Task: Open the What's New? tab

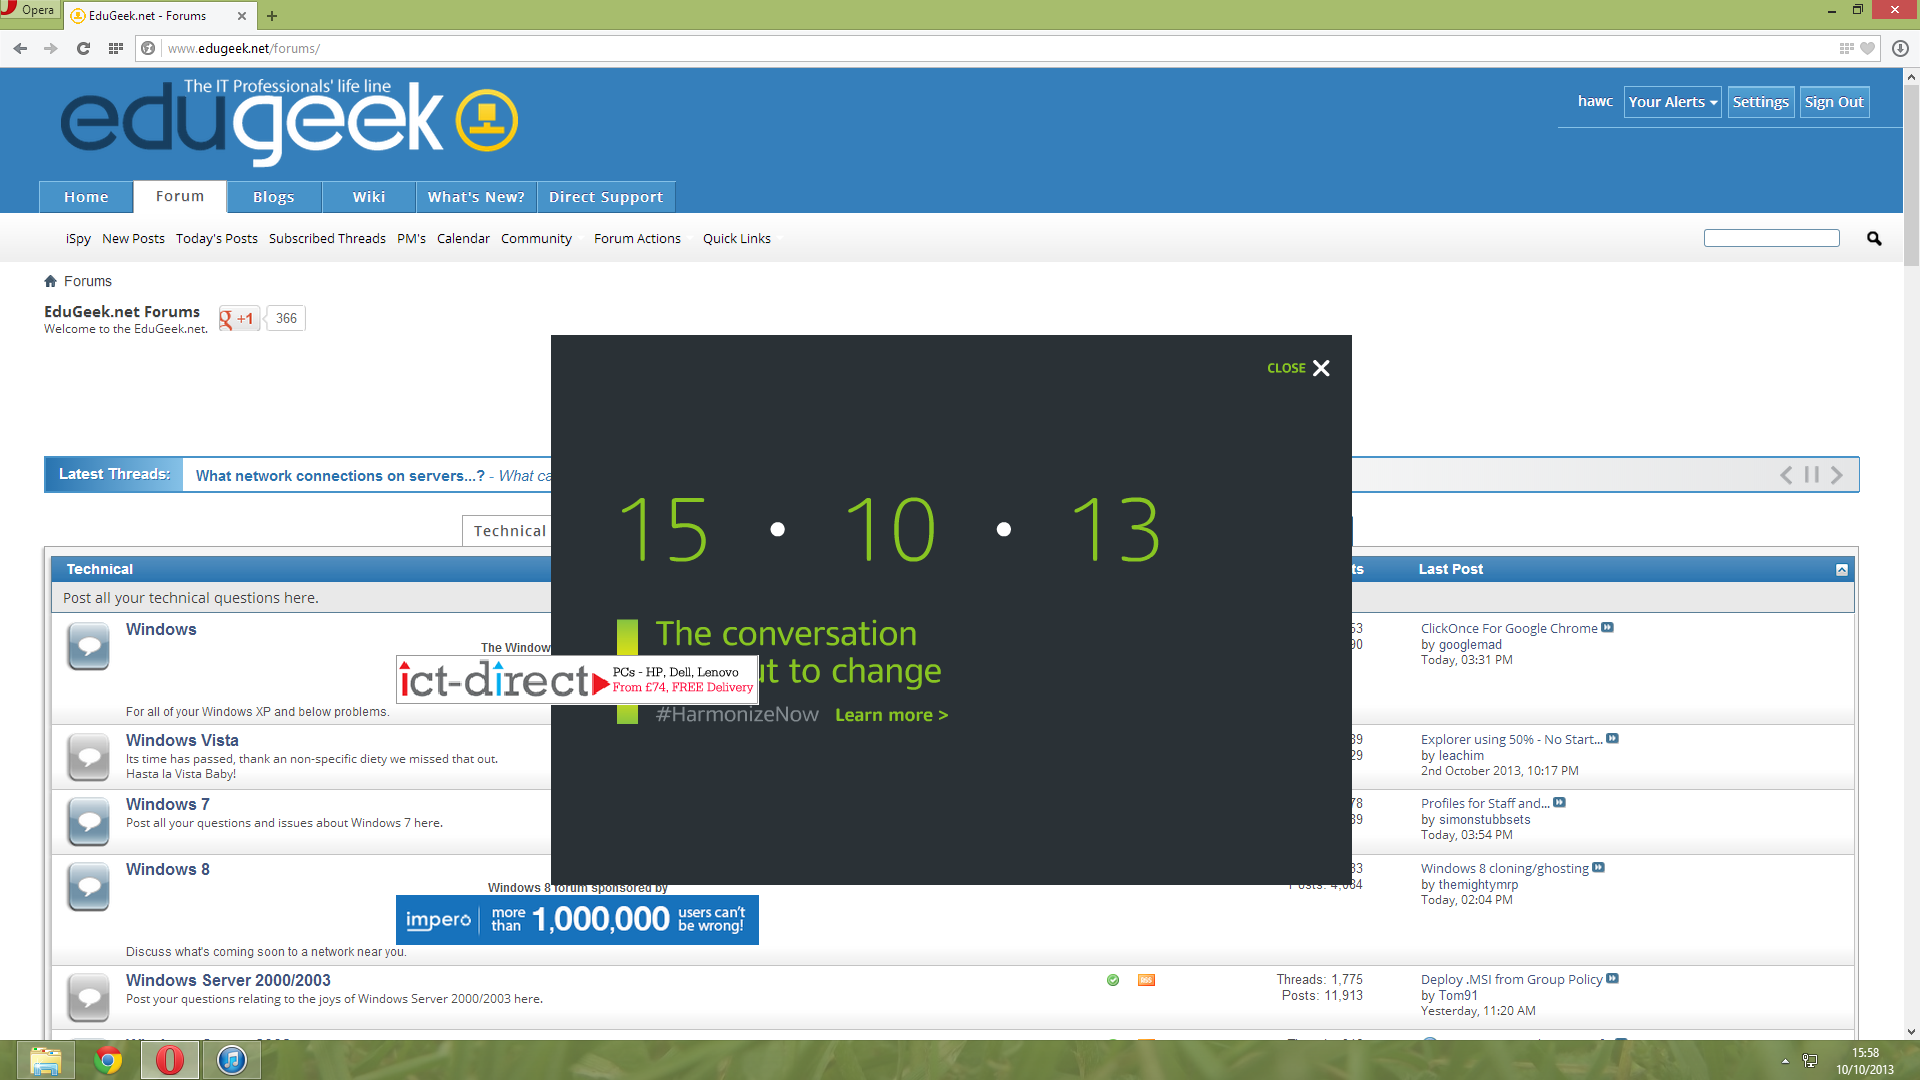Action: tap(476, 197)
